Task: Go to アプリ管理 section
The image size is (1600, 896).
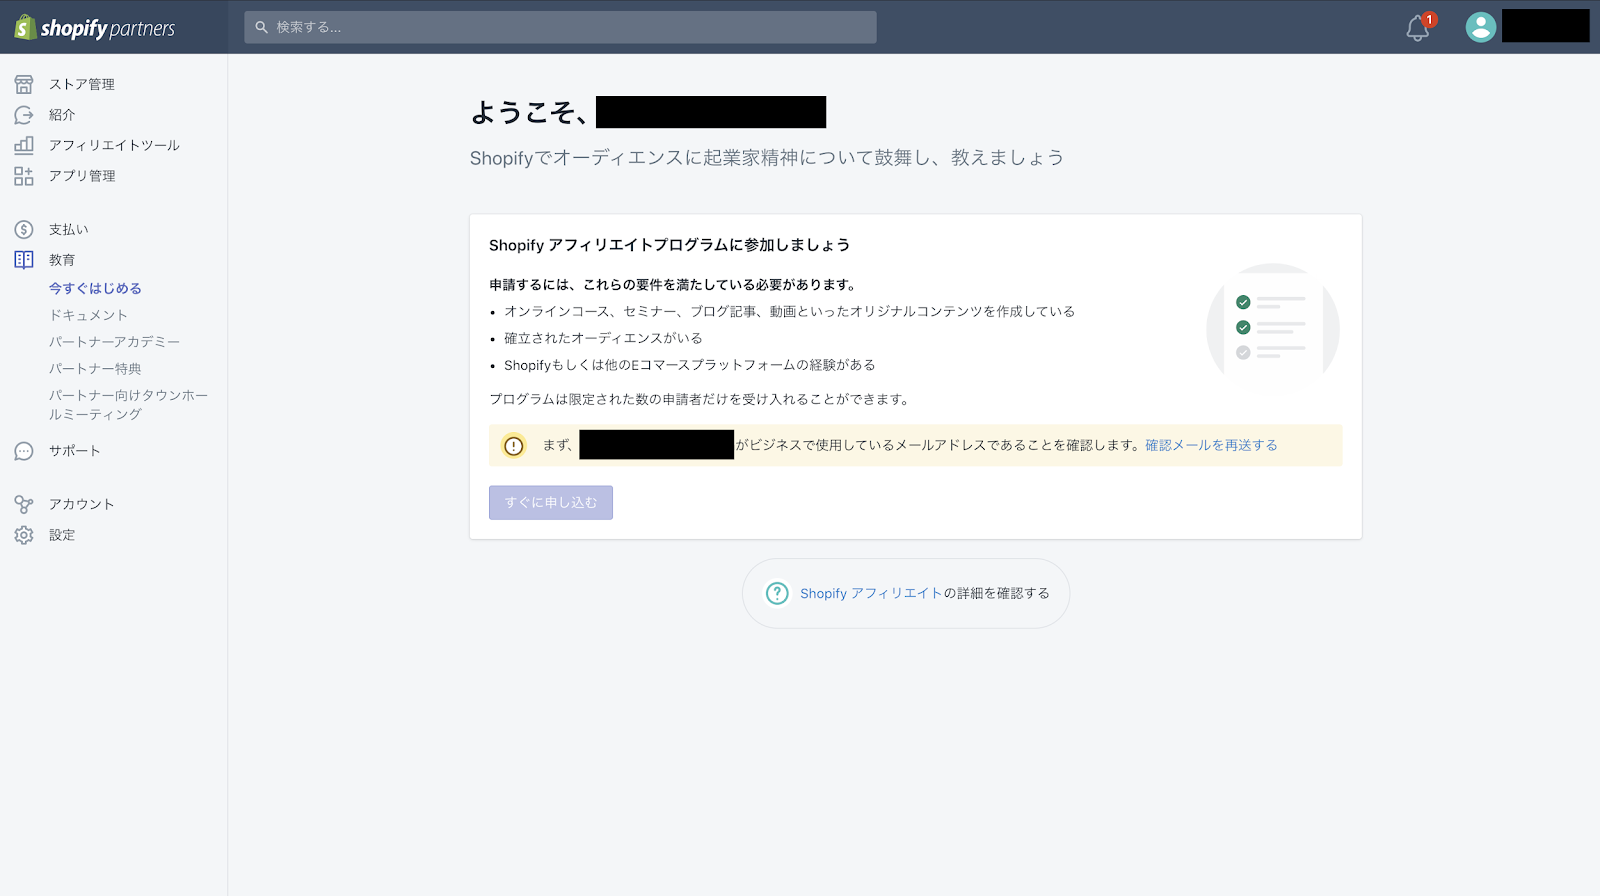Action: (82, 176)
